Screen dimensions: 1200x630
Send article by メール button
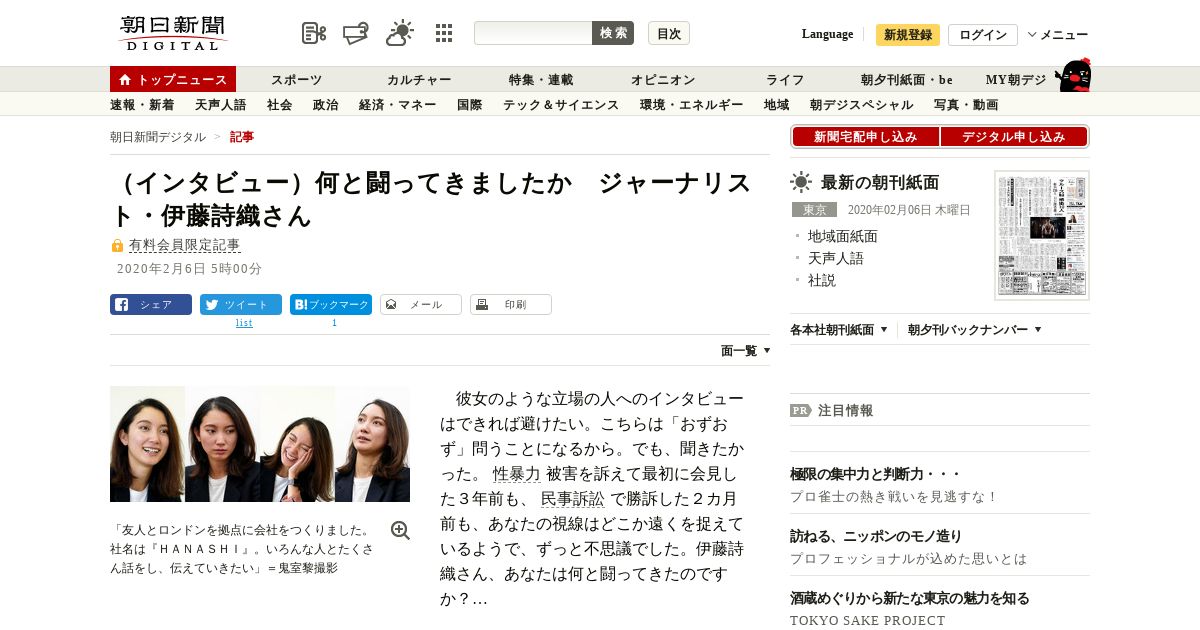[421, 305]
